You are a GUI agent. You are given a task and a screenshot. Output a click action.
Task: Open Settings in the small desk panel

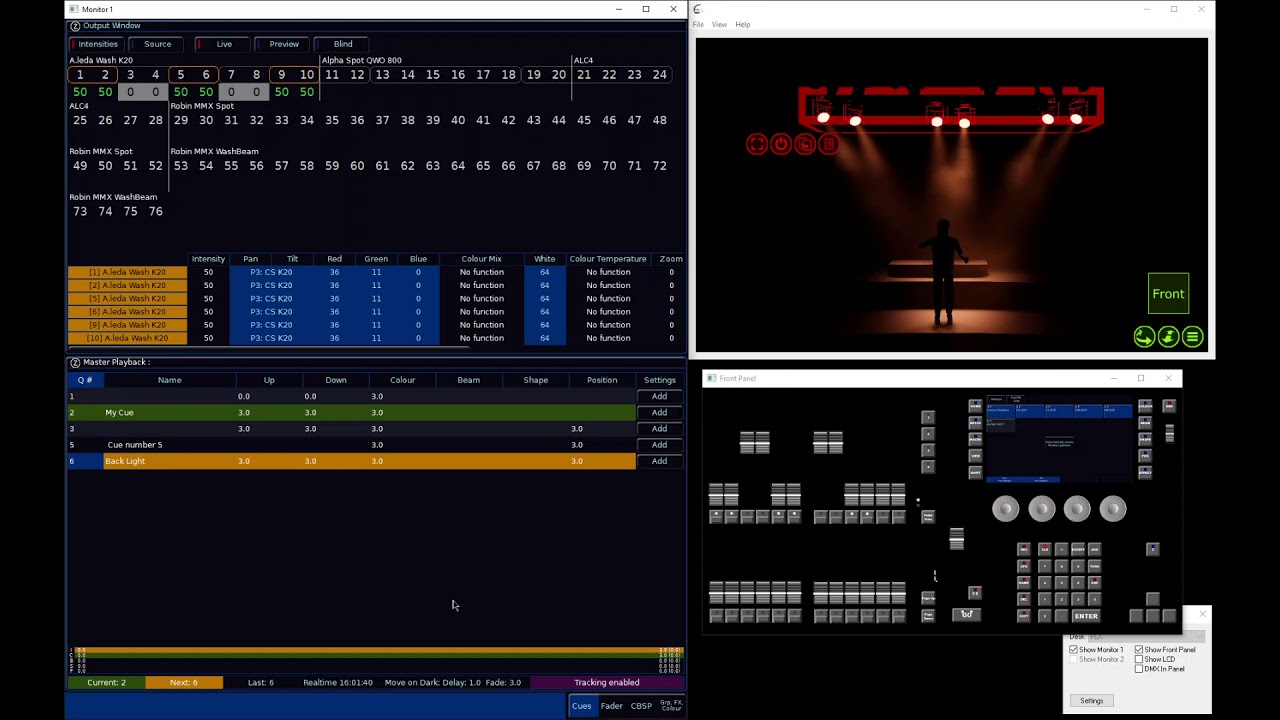pos(1091,701)
